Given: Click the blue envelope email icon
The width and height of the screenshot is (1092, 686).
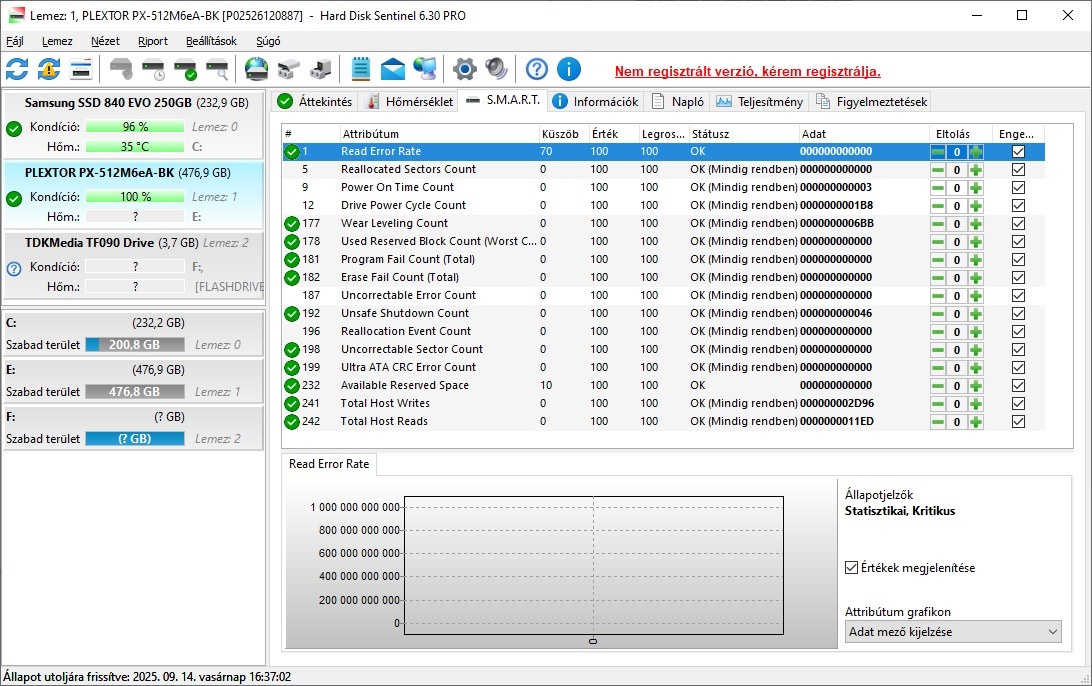Looking at the screenshot, I should pos(393,69).
